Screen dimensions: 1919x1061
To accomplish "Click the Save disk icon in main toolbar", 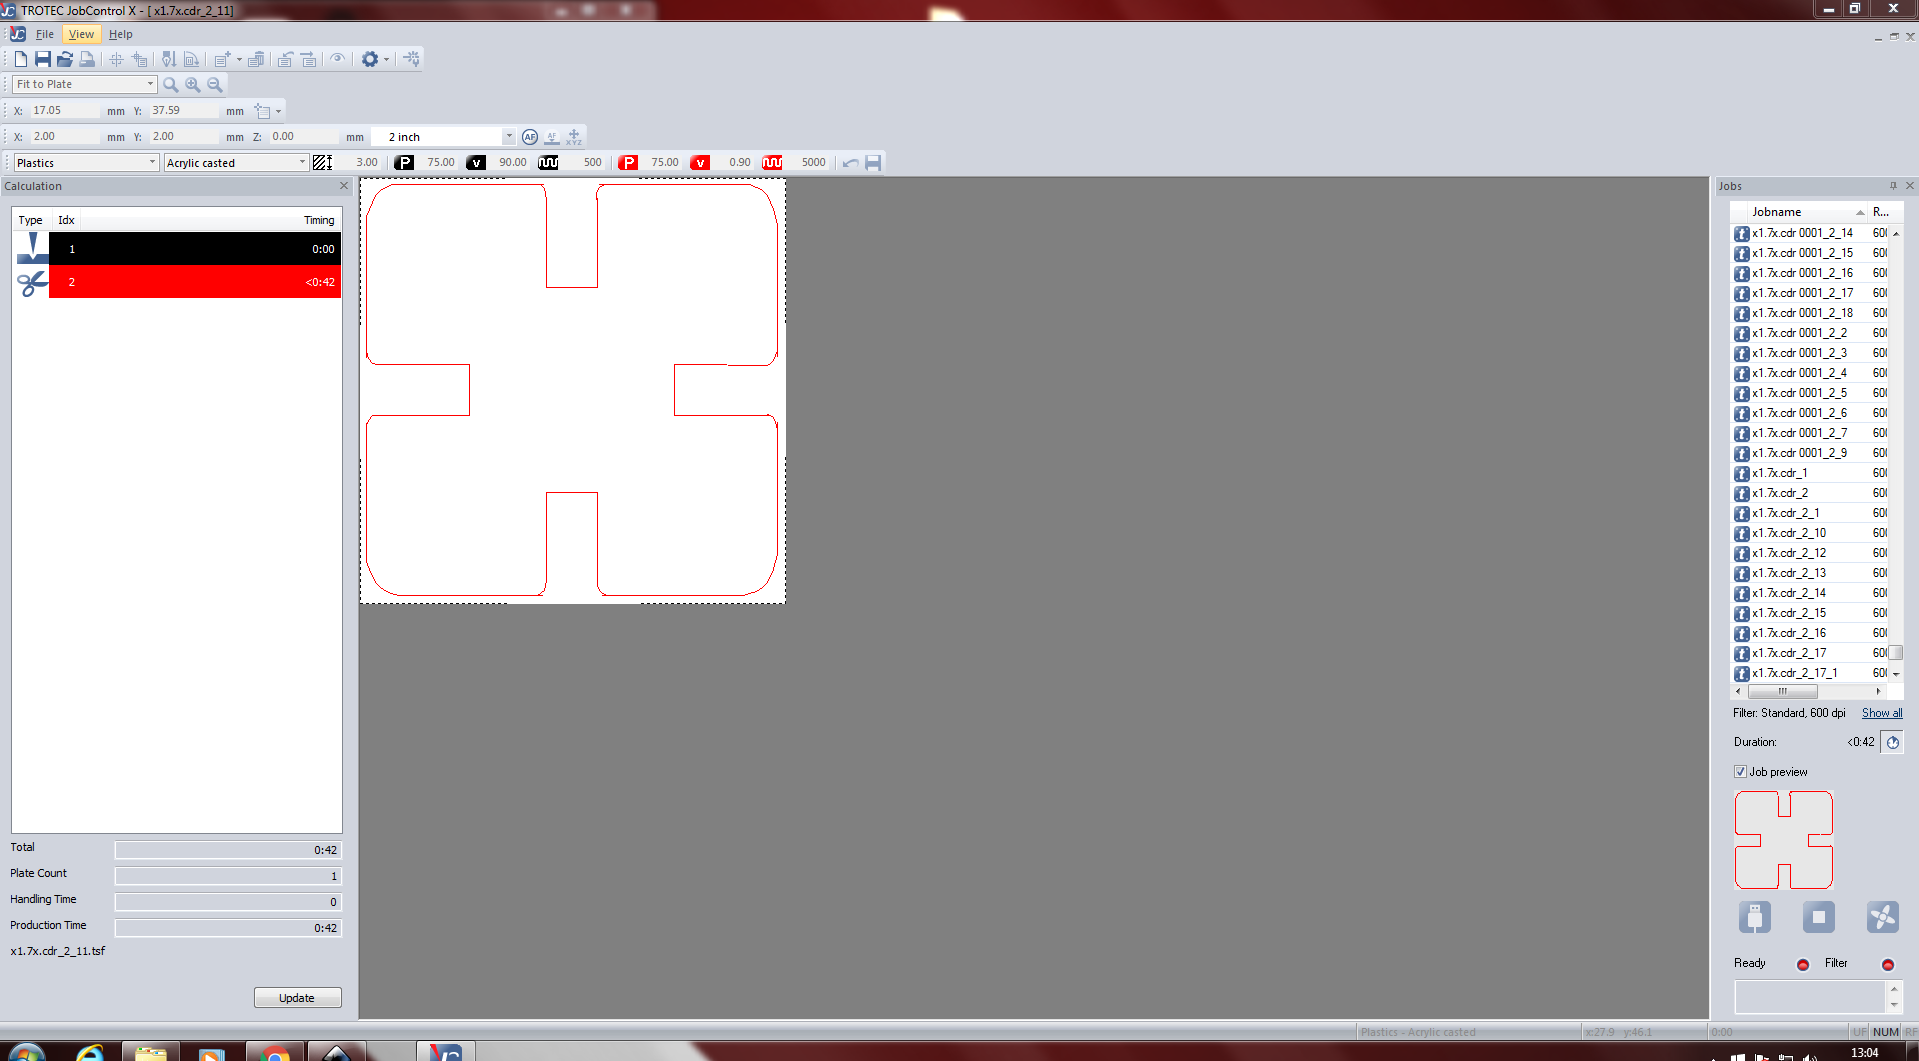I will point(43,59).
